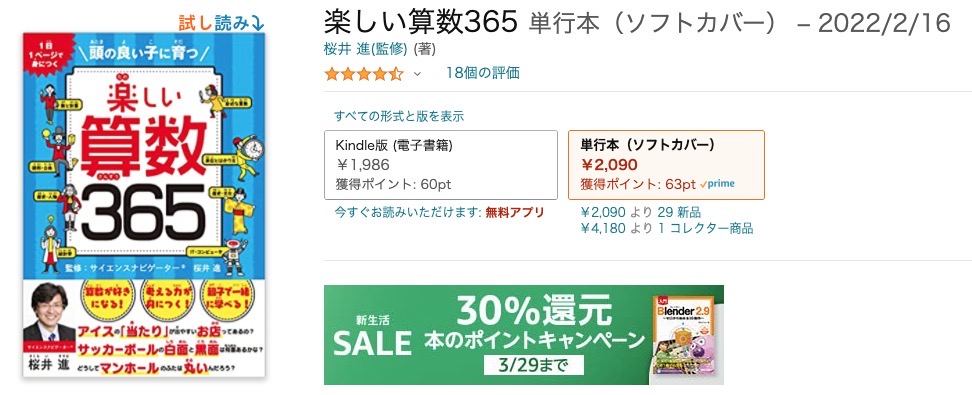This screenshot has height=395, width=972.
Task: Select the 単行本(ソフトカバー) format option
Action: [x=666, y=165]
